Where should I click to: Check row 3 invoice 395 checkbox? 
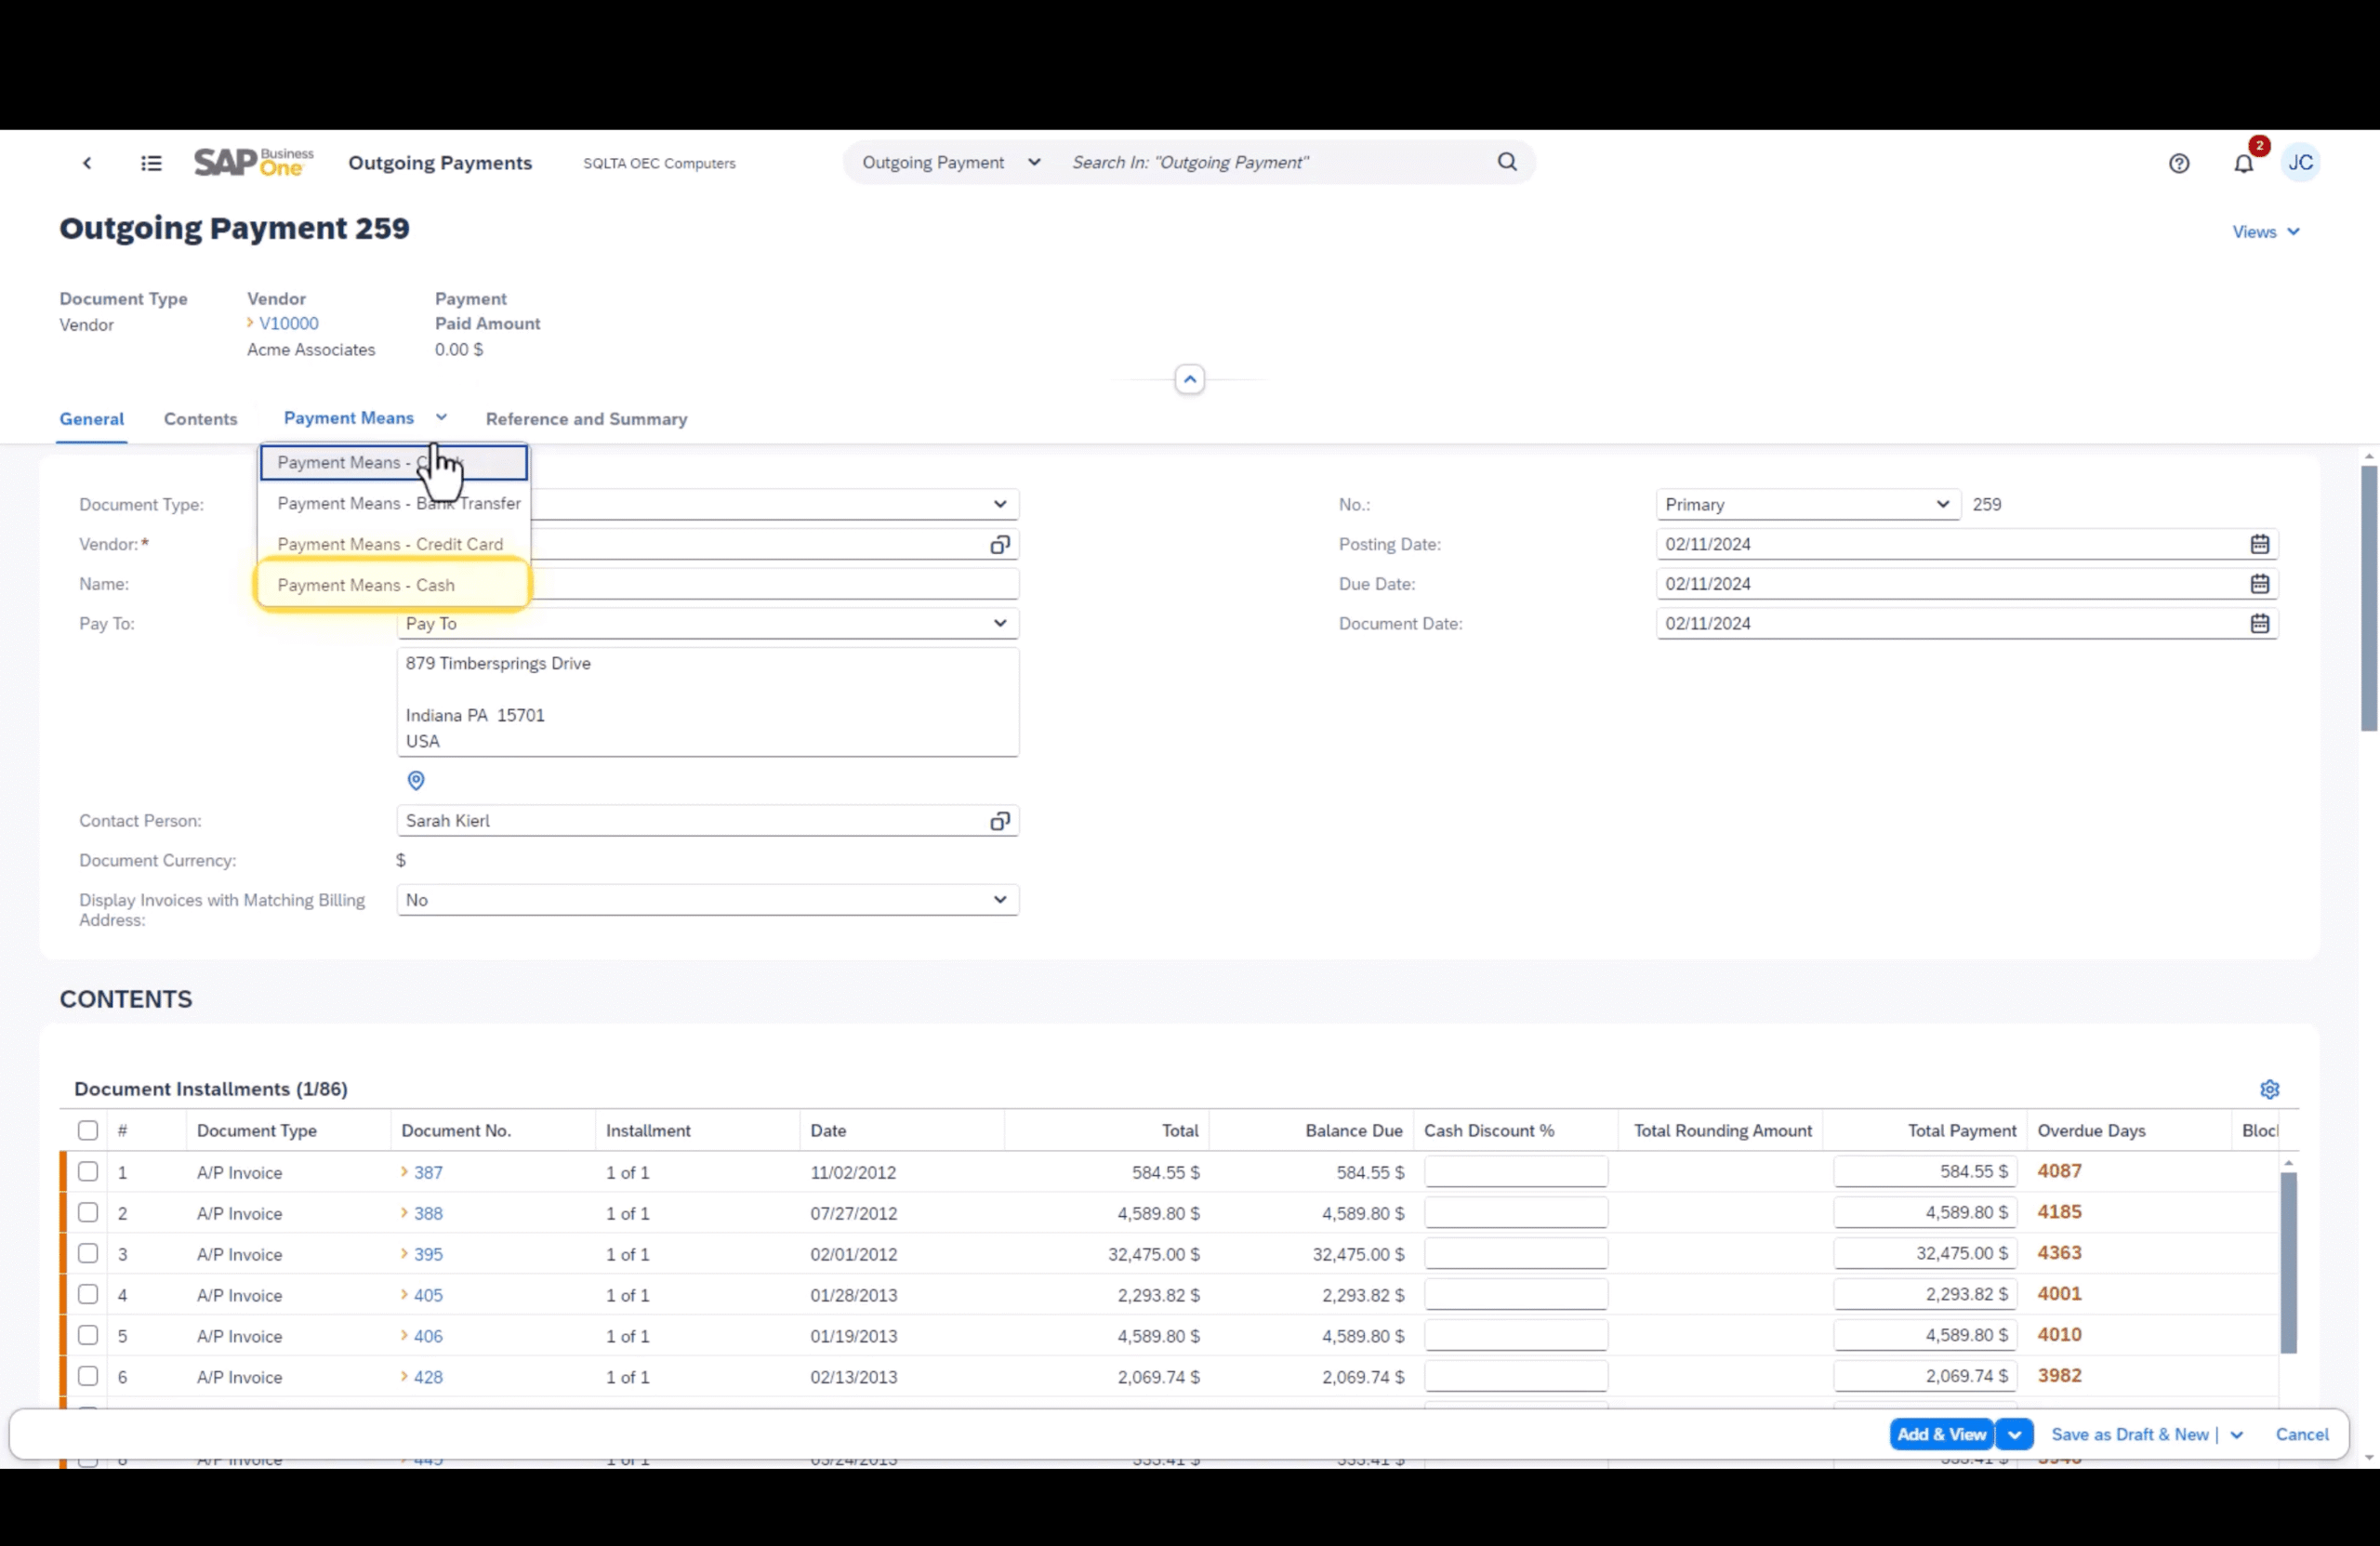pos(88,1253)
